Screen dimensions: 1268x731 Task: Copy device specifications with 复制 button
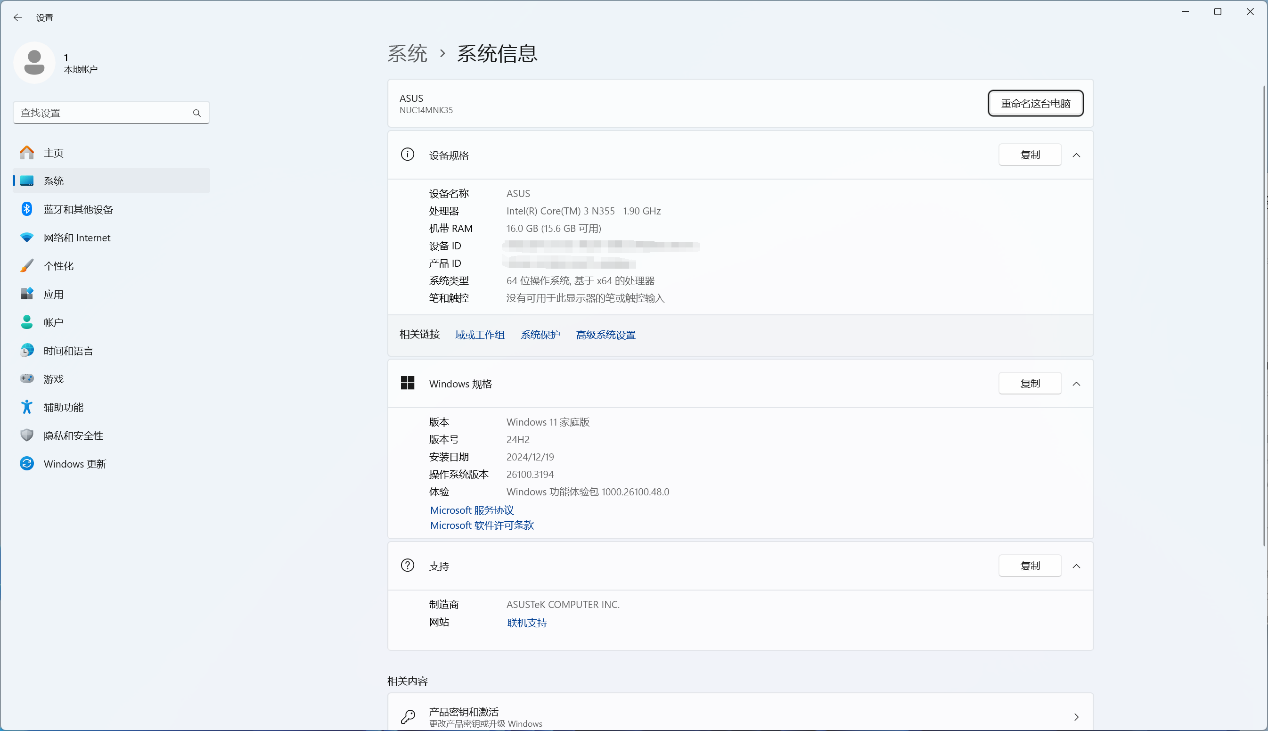1029,155
